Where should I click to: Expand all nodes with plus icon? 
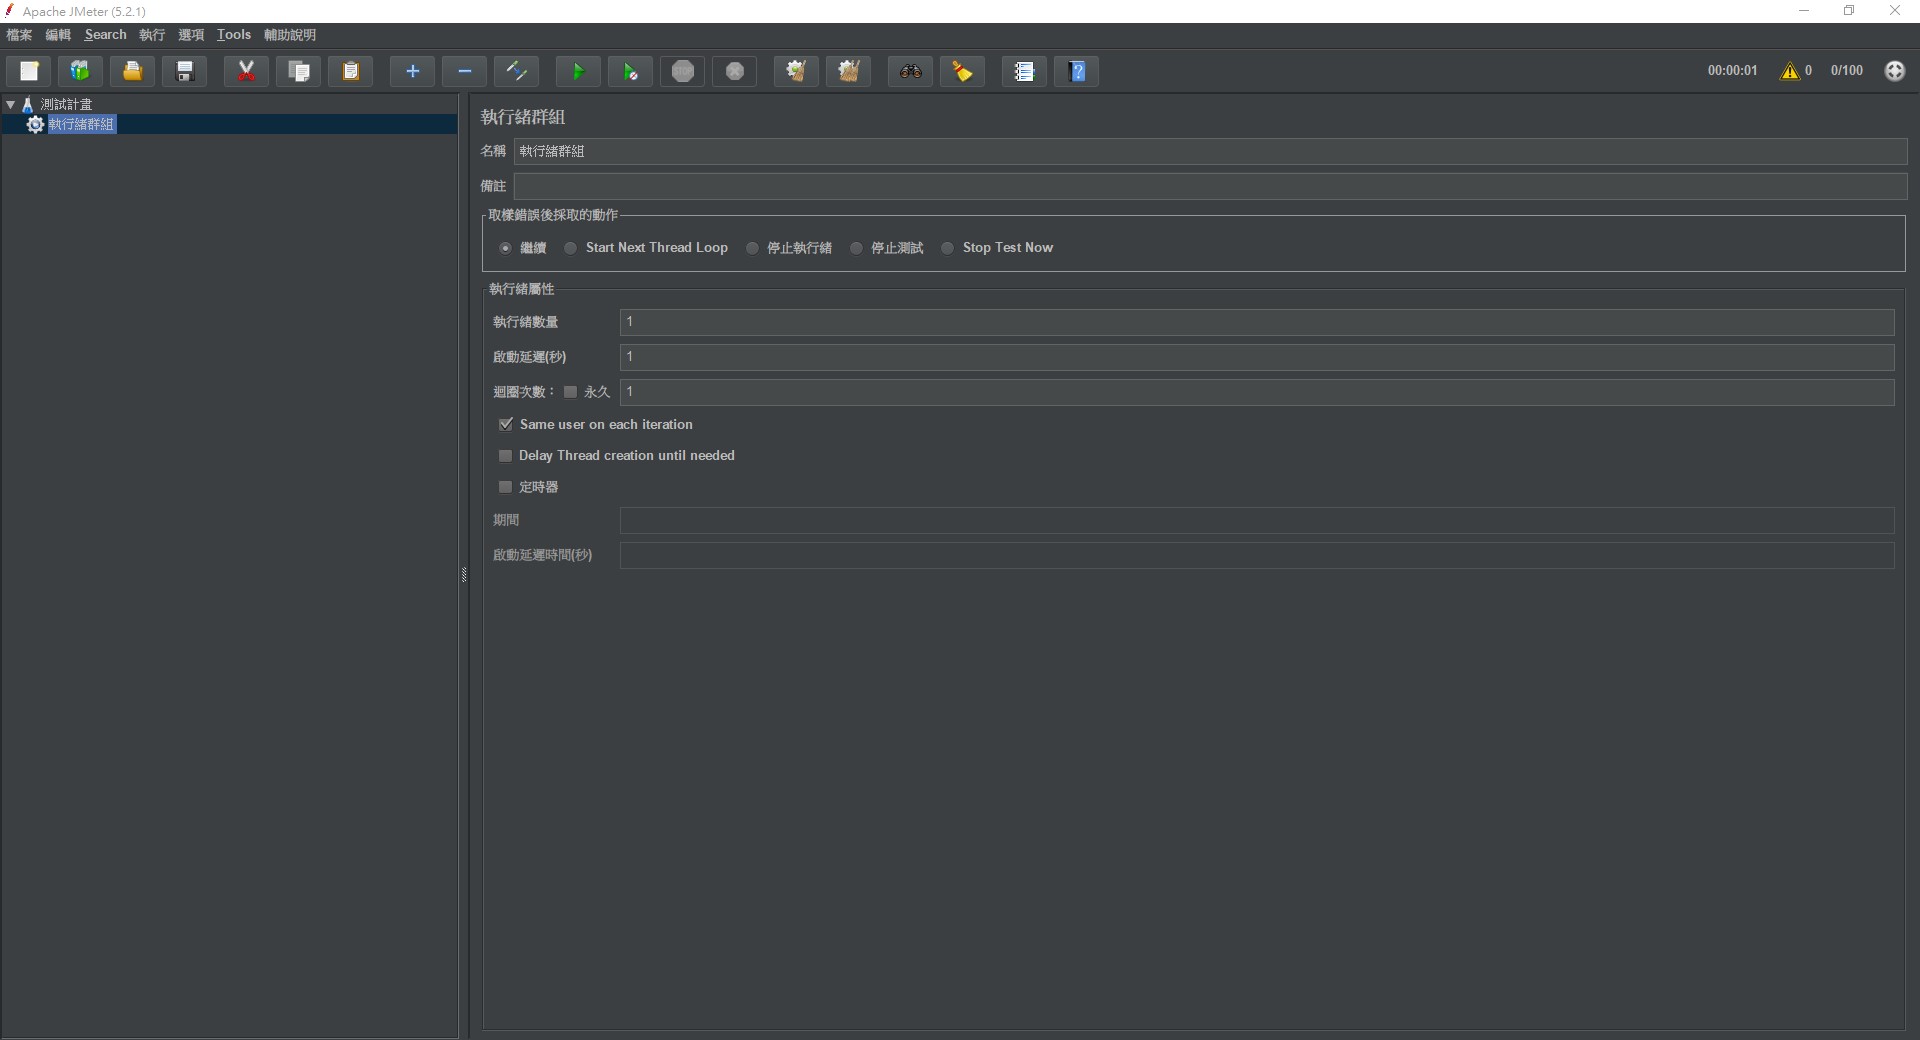(412, 71)
